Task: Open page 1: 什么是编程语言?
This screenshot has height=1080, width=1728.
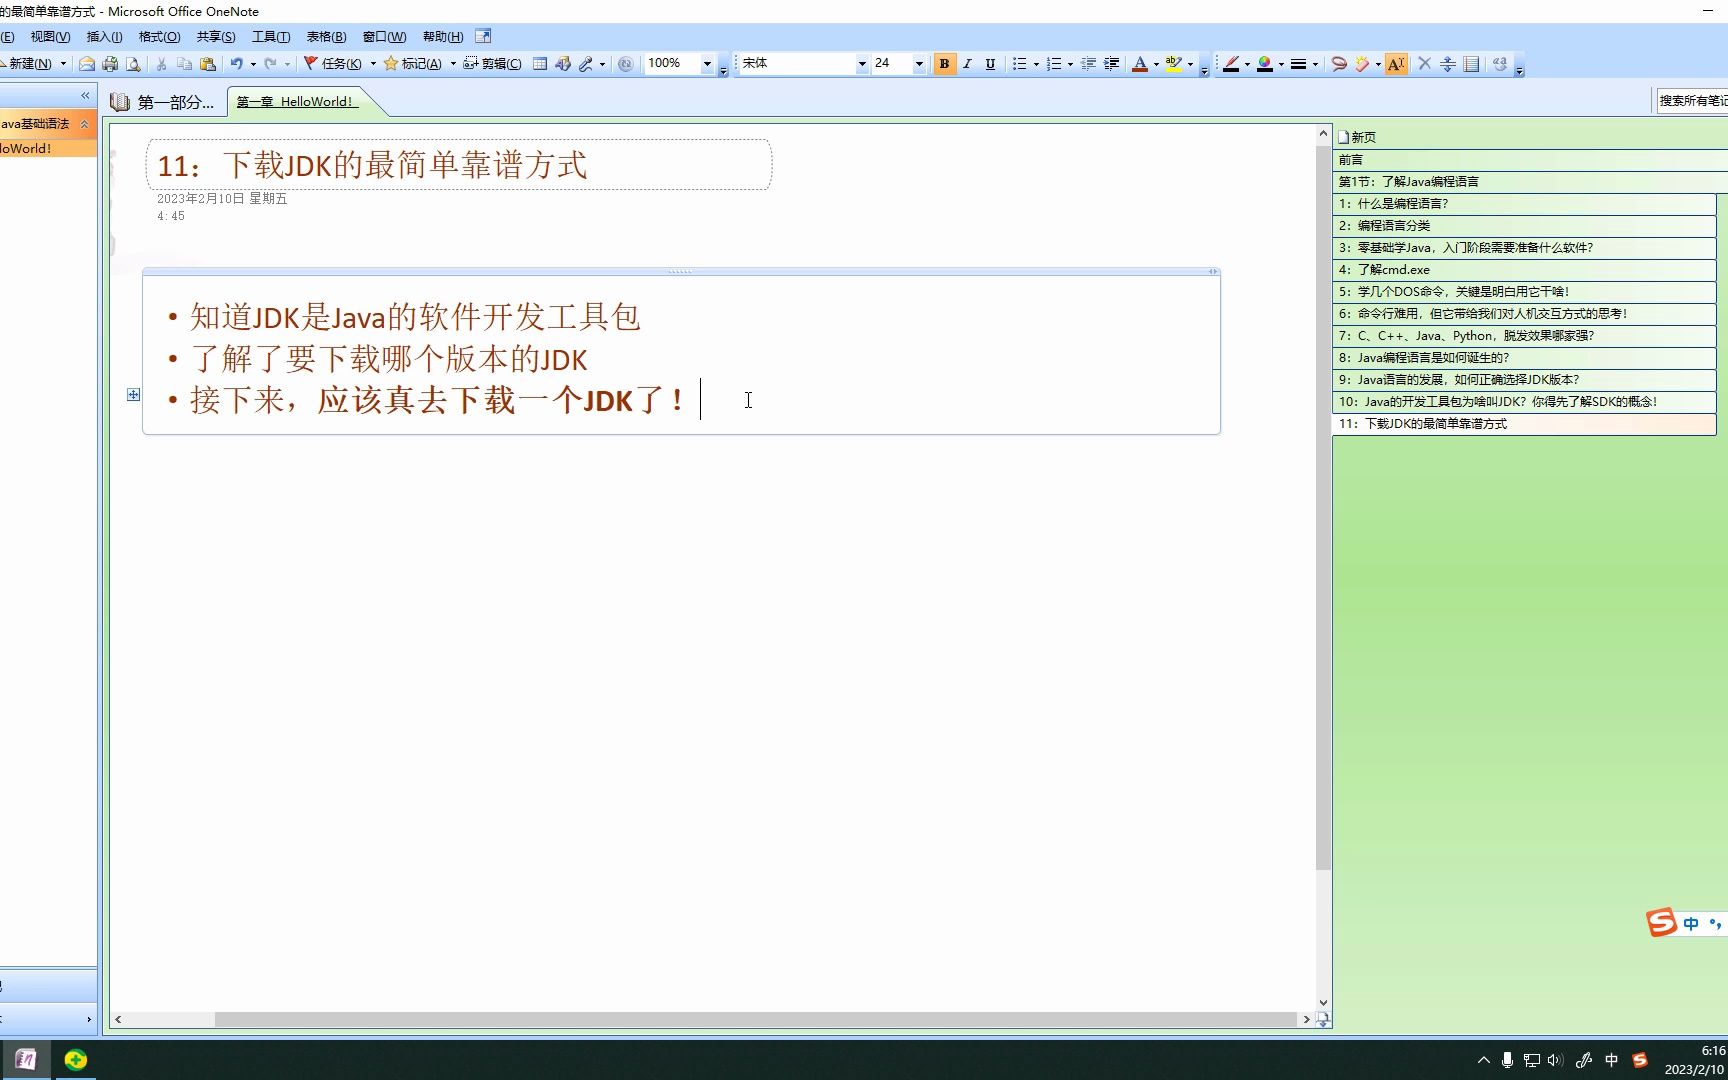Action: coord(1524,204)
